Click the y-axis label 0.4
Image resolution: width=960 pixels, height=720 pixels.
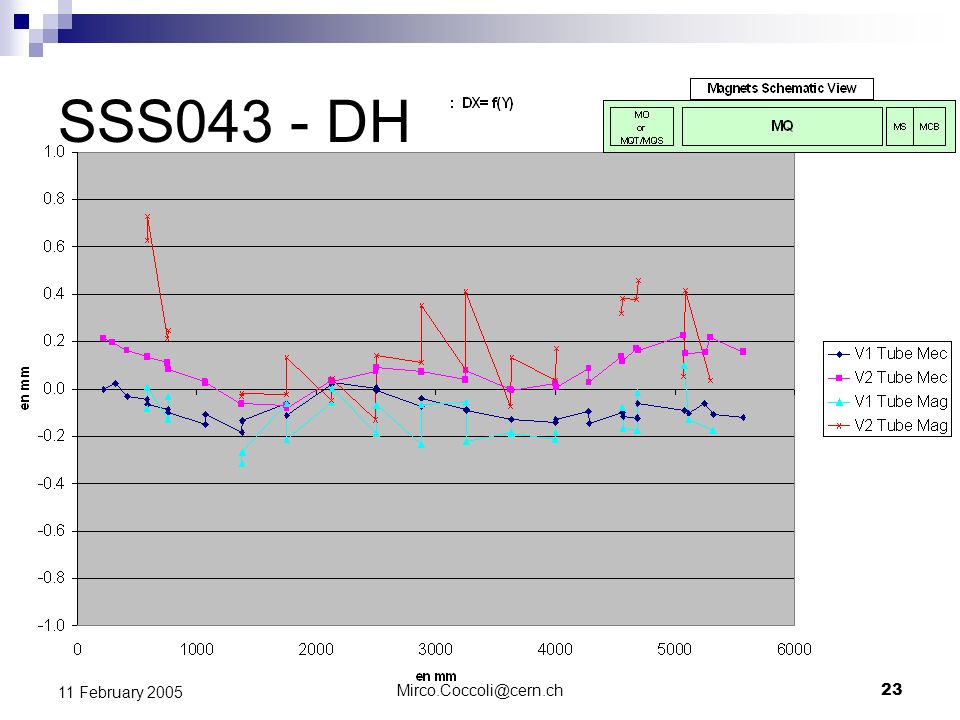pos(54,294)
